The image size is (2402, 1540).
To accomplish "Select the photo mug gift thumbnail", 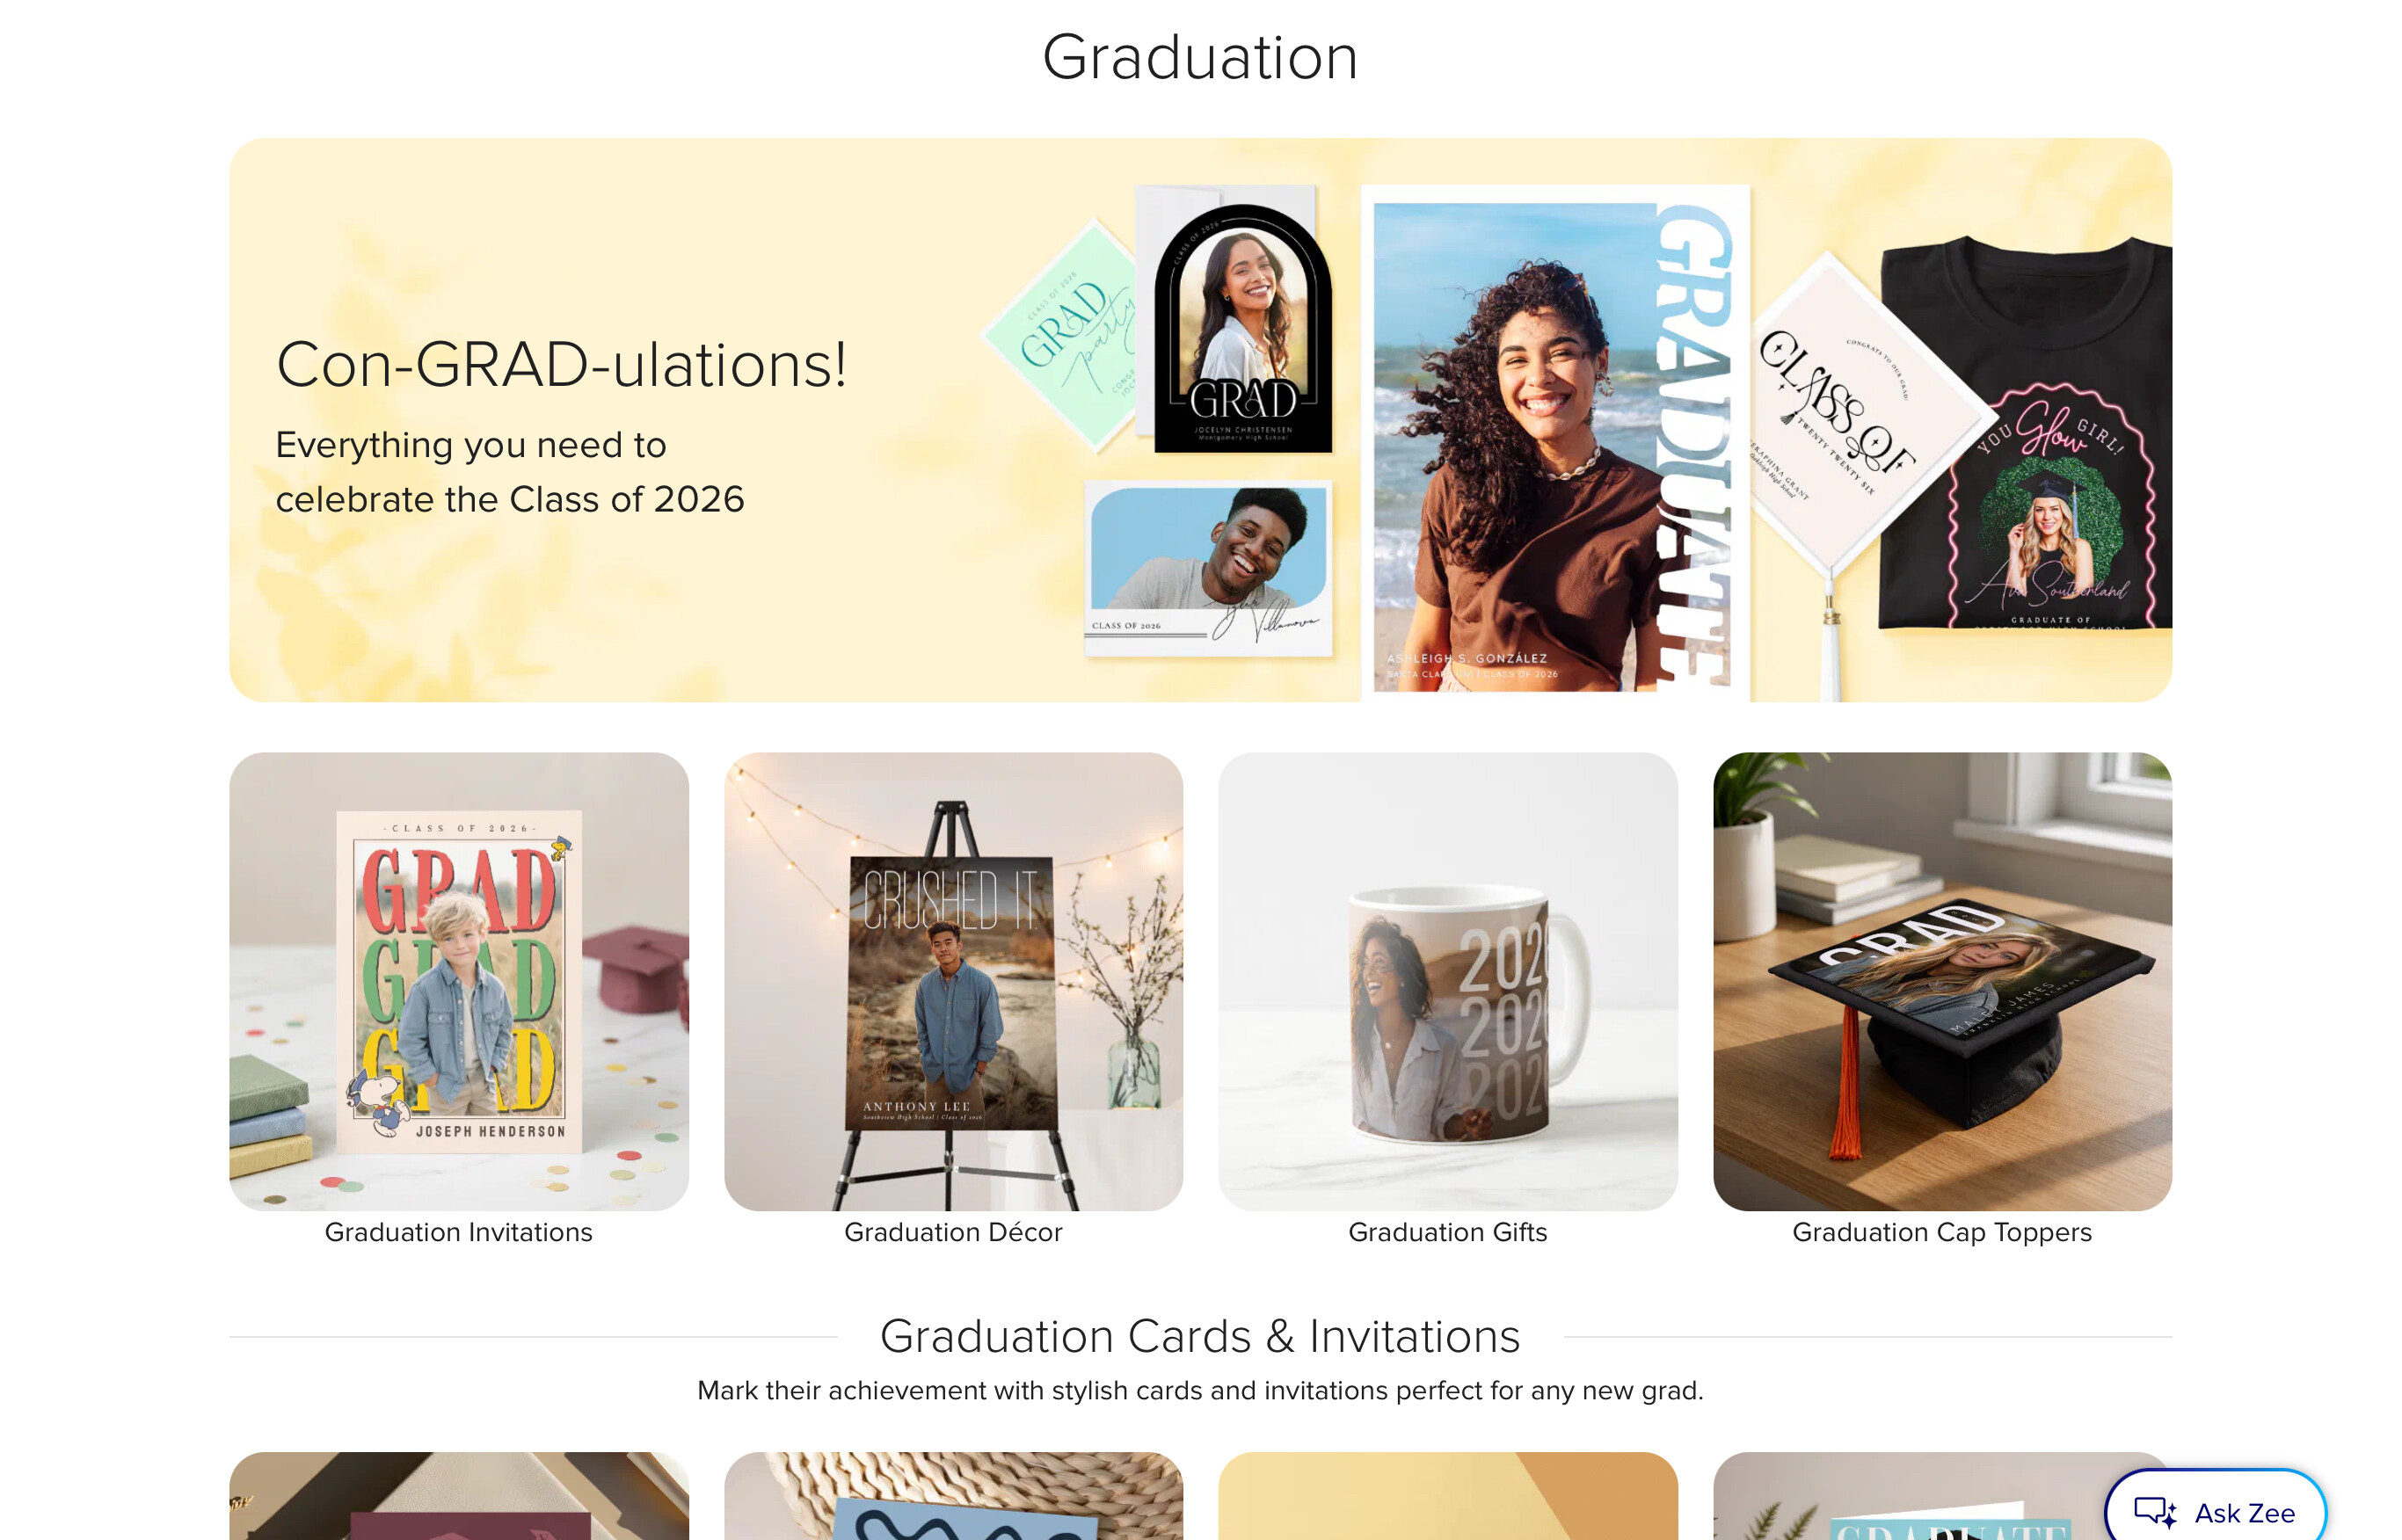I will point(1447,981).
